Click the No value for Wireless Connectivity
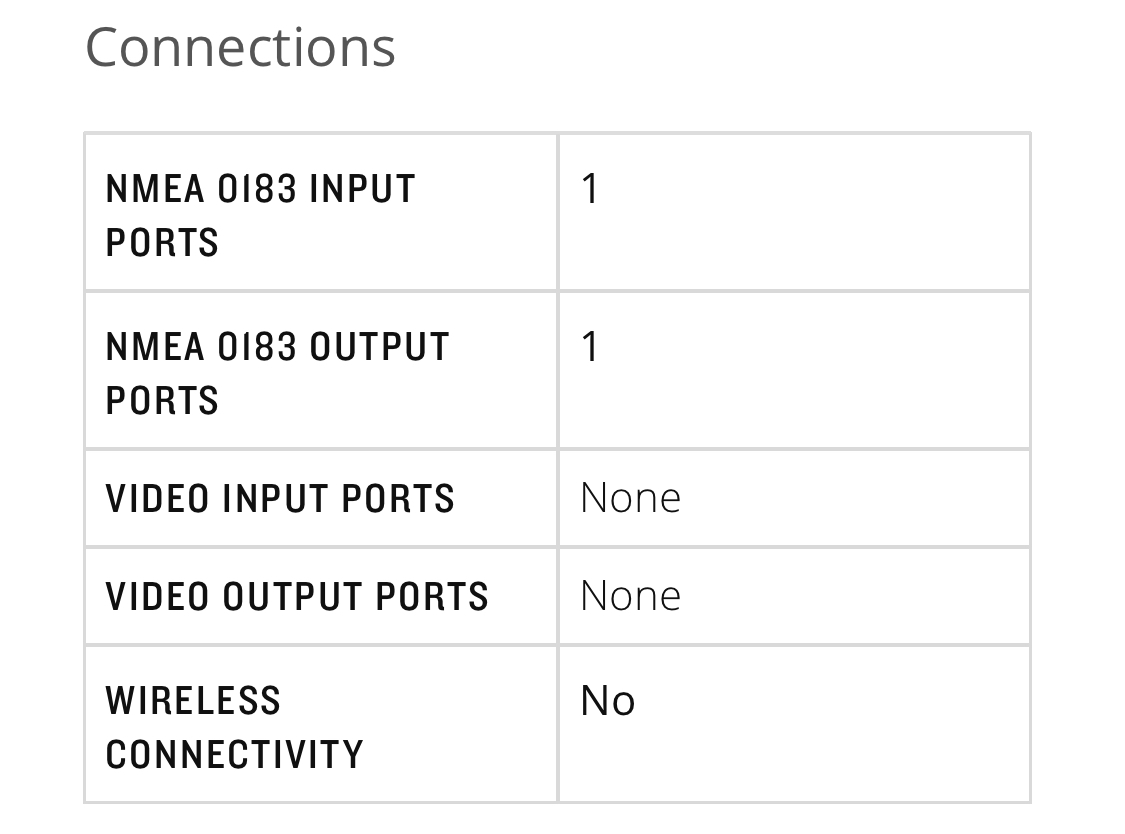1125x834 pixels. click(x=607, y=701)
